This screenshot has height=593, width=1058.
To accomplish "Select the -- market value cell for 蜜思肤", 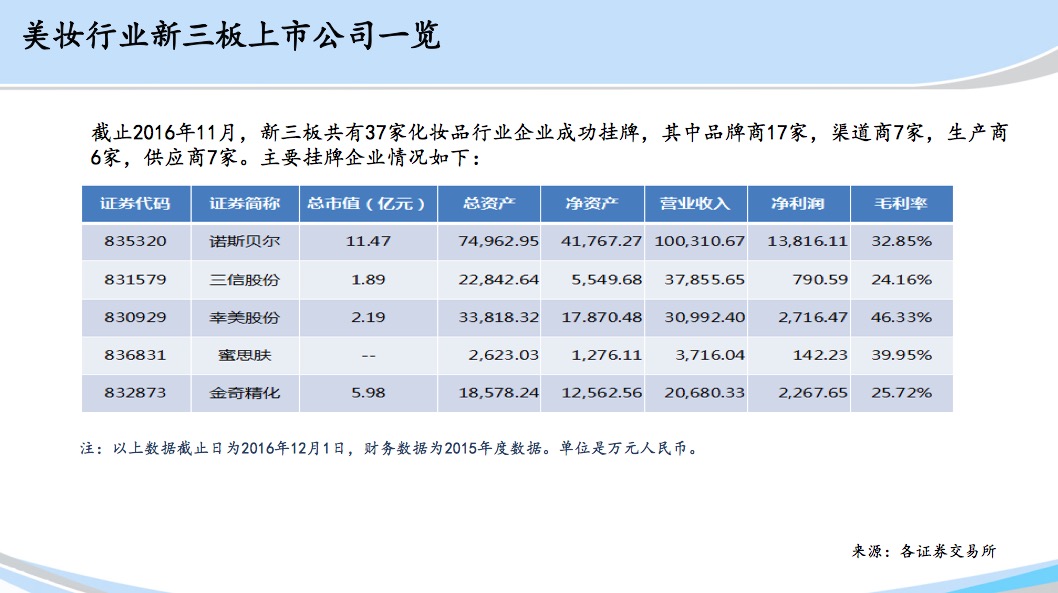I will 368,356.
